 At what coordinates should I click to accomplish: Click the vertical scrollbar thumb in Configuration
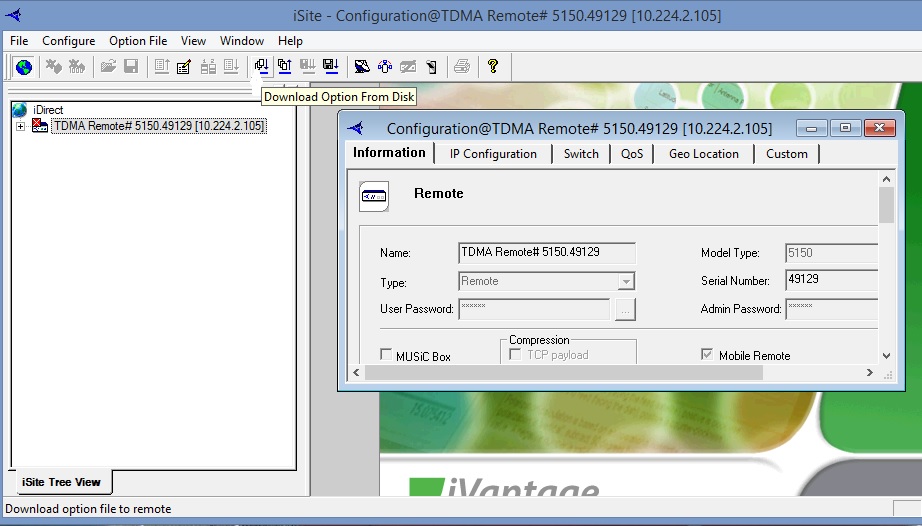click(x=887, y=205)
